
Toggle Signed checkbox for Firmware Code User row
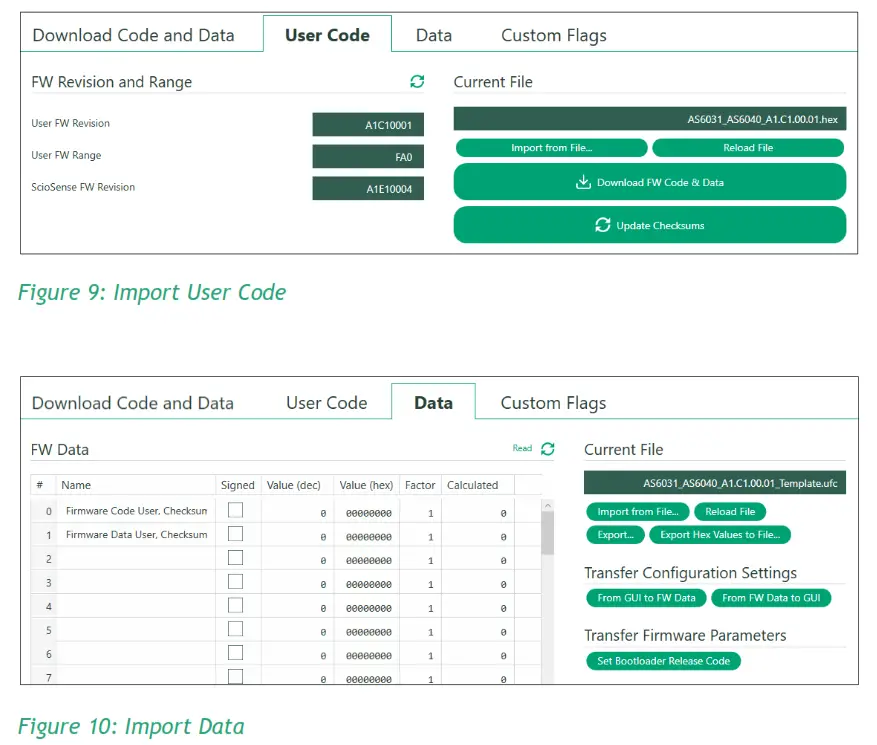(x=236, y=510)
